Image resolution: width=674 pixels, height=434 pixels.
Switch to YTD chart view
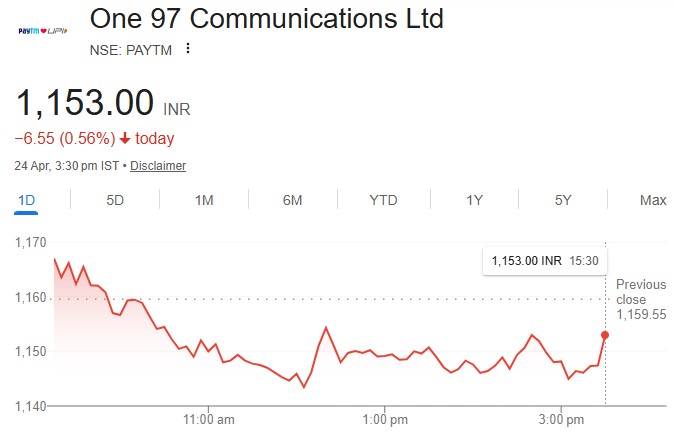(x=383, y=200)
